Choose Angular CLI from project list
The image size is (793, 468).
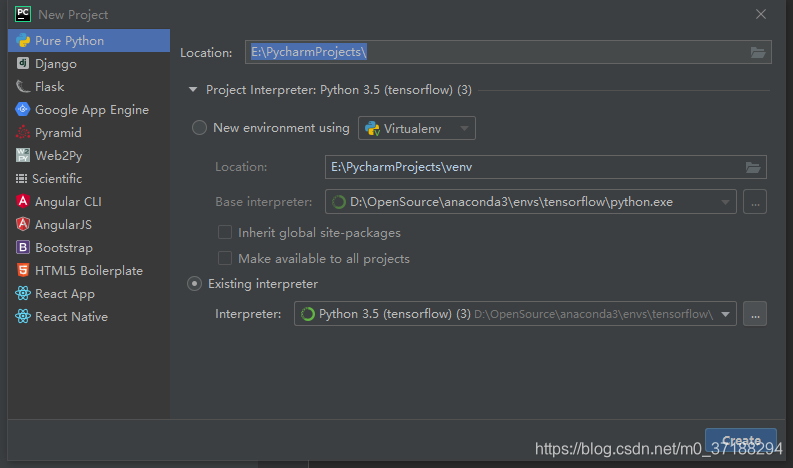[x=89, y=201]
